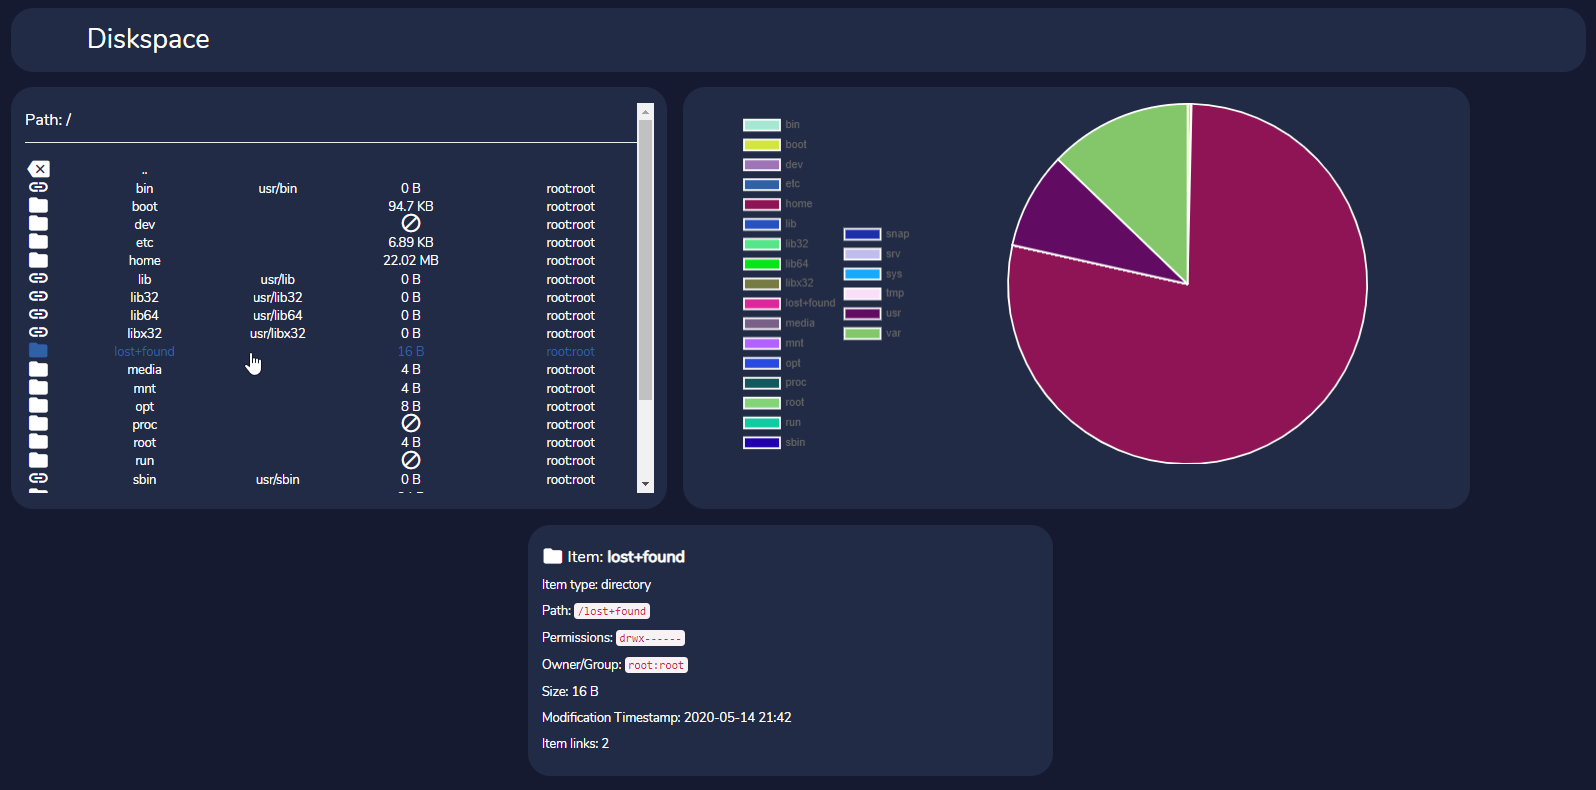The height and width of the screenshot is (790, 1596).
Task: Click the unavailable-size symbol in run row
Action: click(411, 460)
